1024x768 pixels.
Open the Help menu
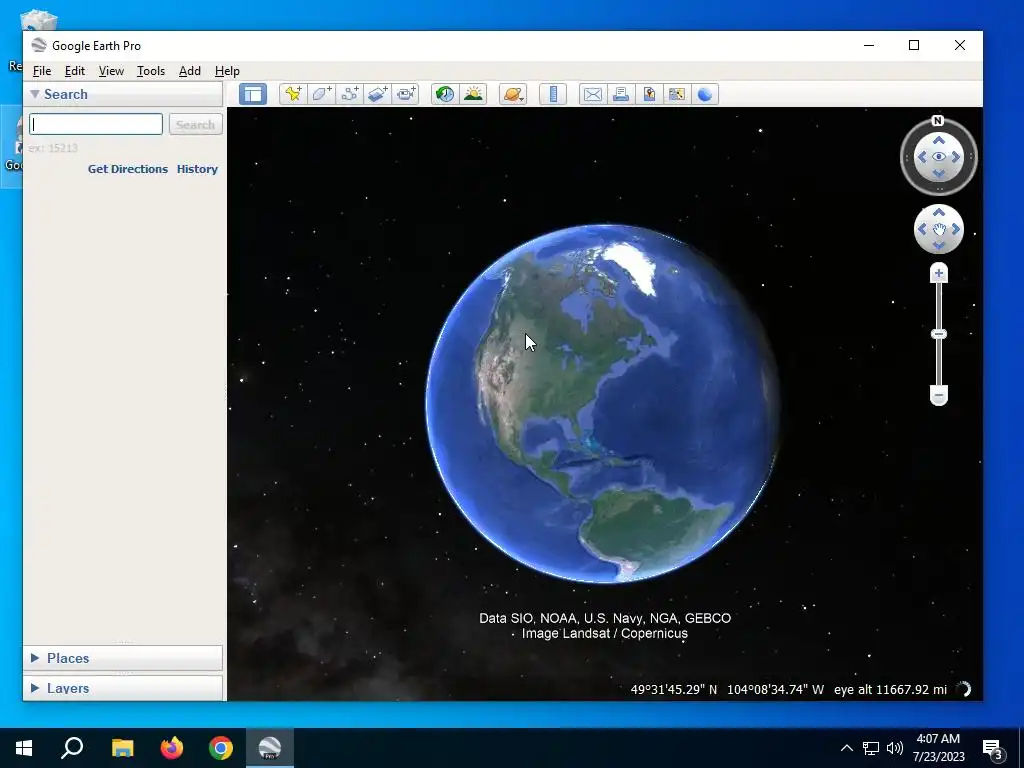[x=227, y=71]
